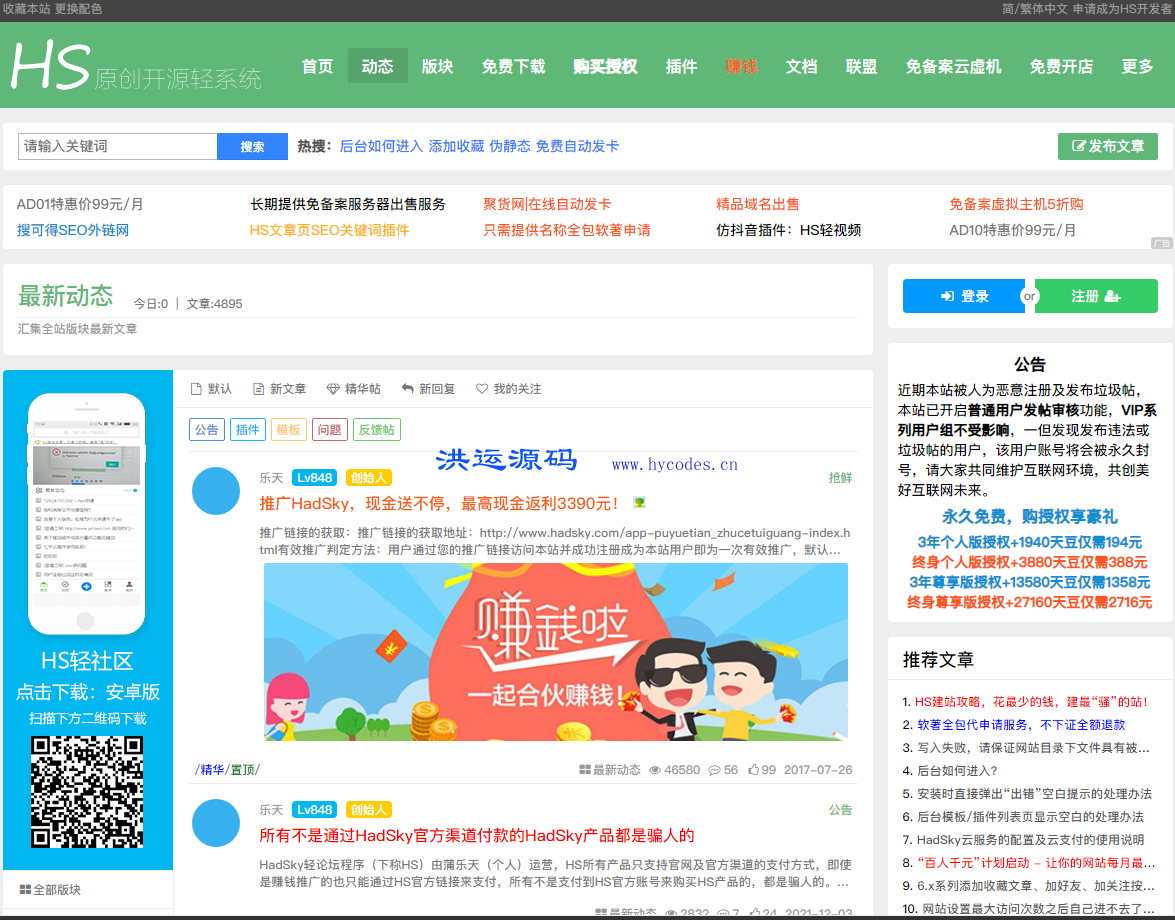Click the green 注册 button
The width and height of the screenshot is (1175, 920).
(x=1096, y=296)
